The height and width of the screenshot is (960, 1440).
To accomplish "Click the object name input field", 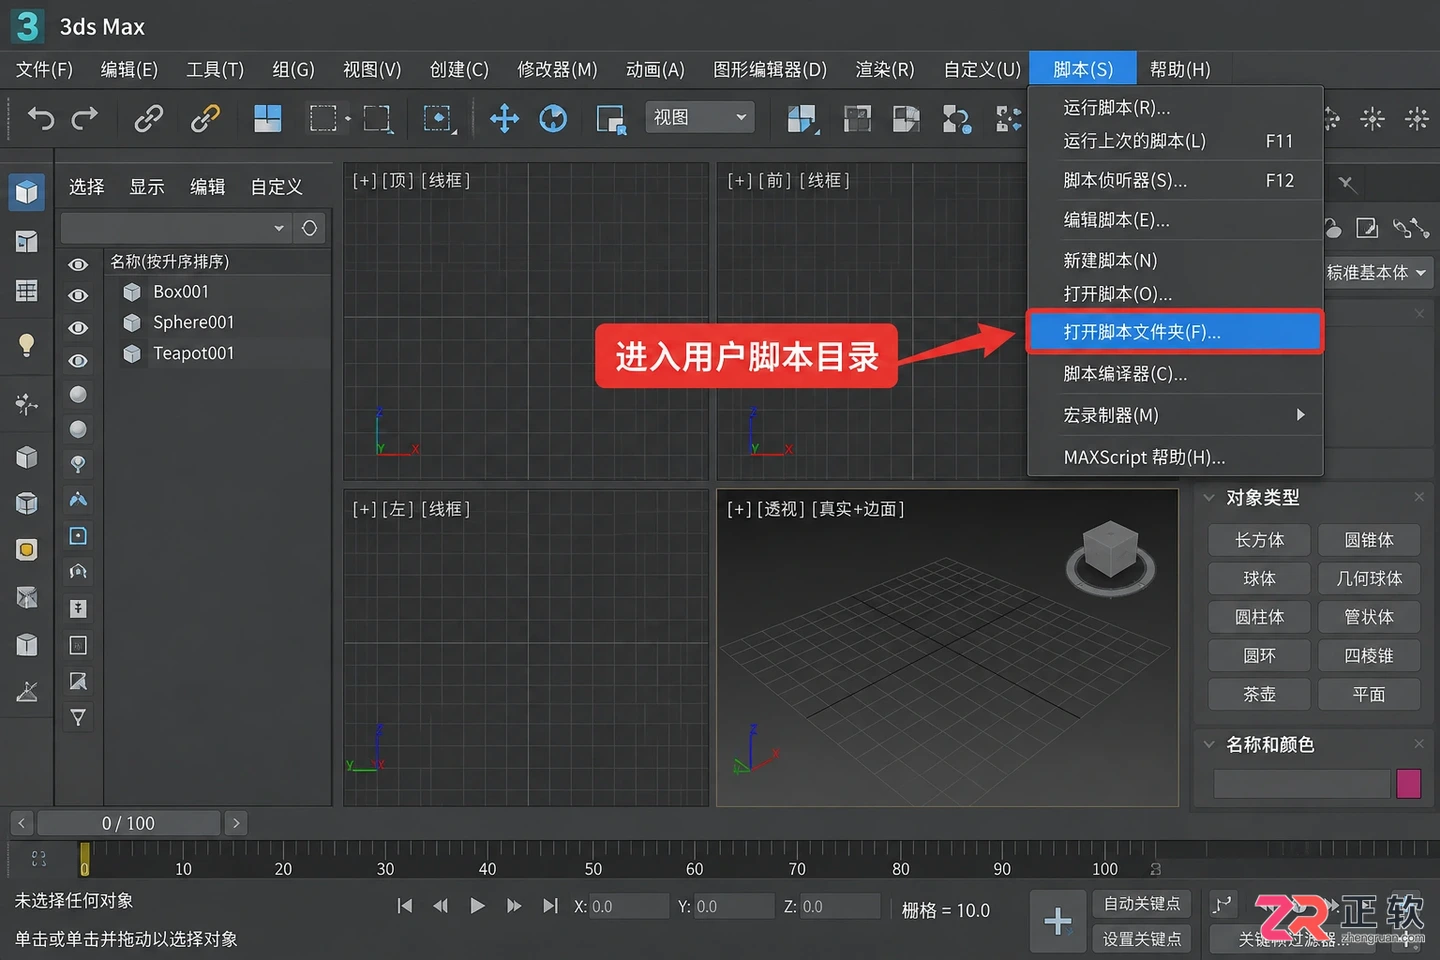I will pos(1301,783).
